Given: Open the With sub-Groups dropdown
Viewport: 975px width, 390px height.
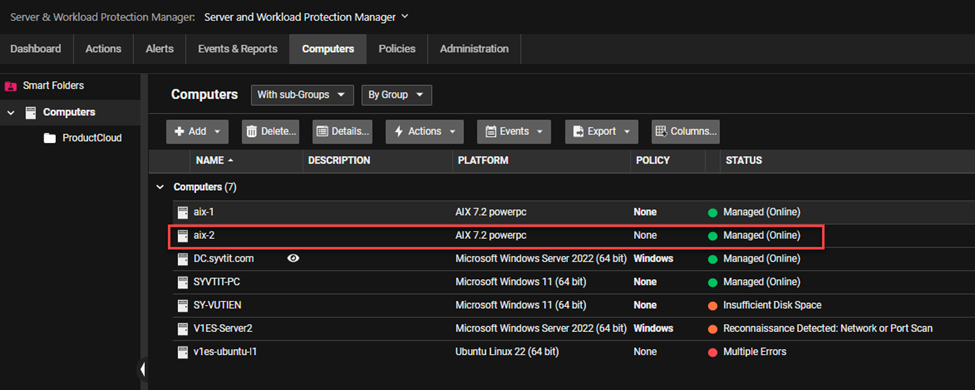Looking at the screenshot, I should point(302,95).
